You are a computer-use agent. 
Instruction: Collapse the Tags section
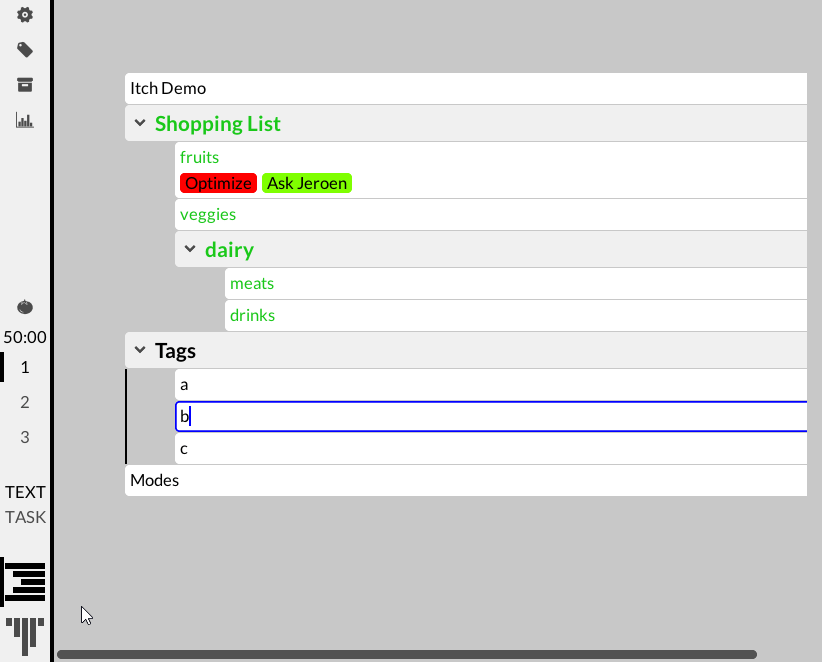(139, 350)
